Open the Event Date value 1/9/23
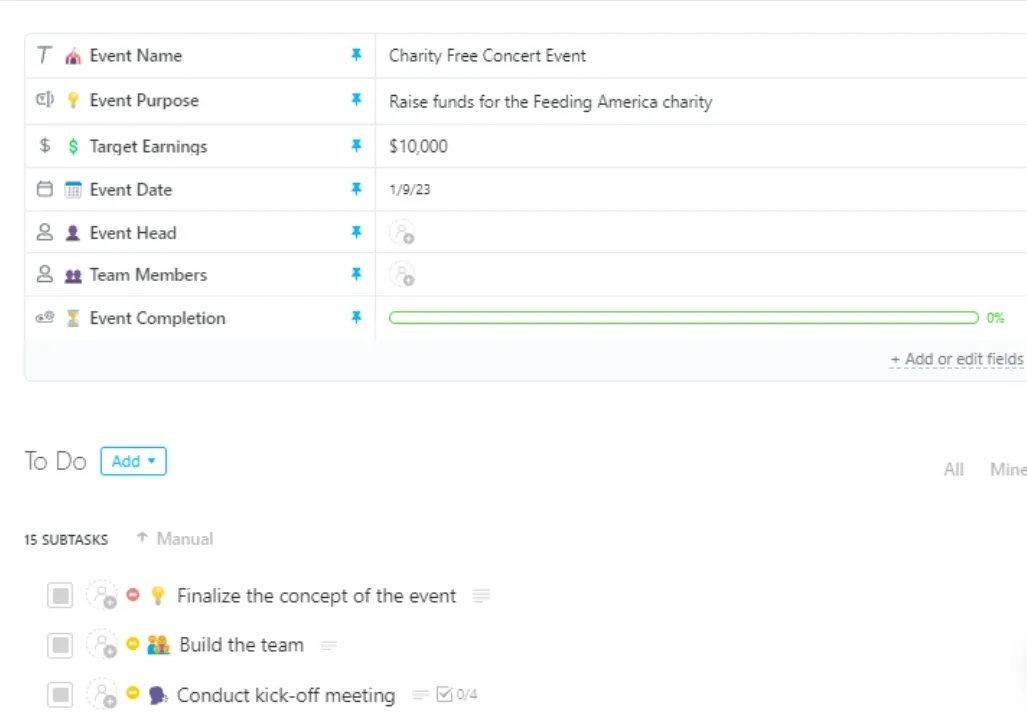The image size is (1027, 712). click(x=410, y=189)
